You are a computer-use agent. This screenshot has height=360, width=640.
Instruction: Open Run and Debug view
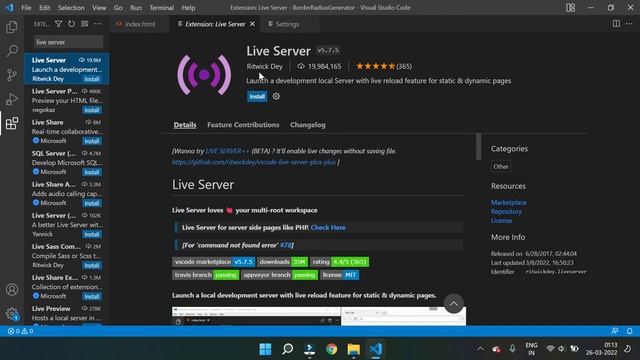pyautogui.click(x=12, y=99)
